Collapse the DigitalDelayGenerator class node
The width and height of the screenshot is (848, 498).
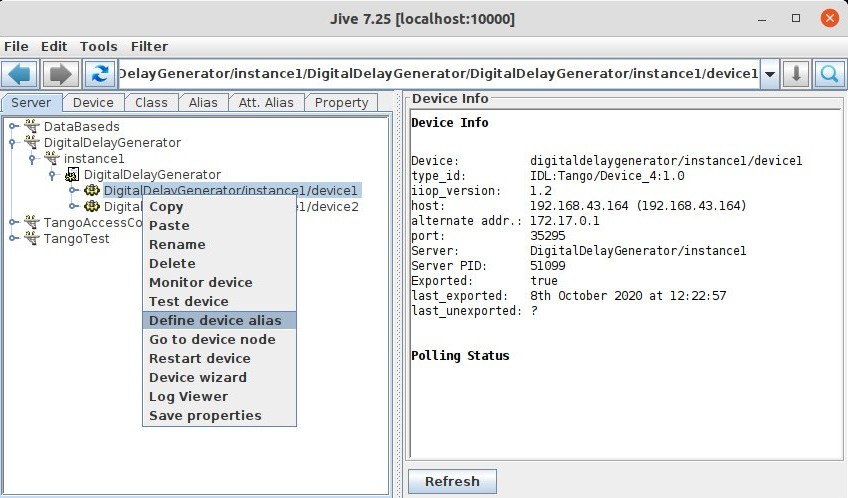(x=52, y=175)
